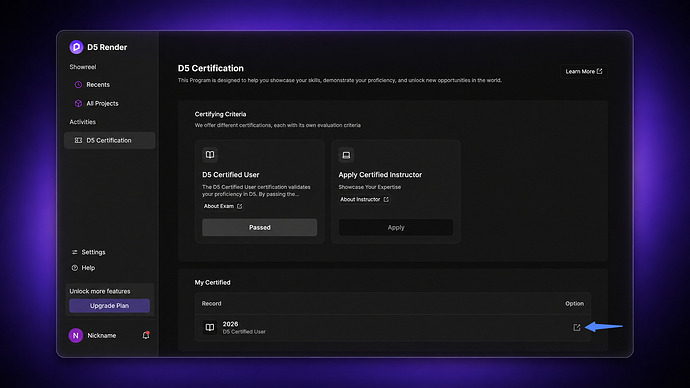Click the My Certified heading
690x388 pixels.
pyautogui.click(x=213, y=282)
